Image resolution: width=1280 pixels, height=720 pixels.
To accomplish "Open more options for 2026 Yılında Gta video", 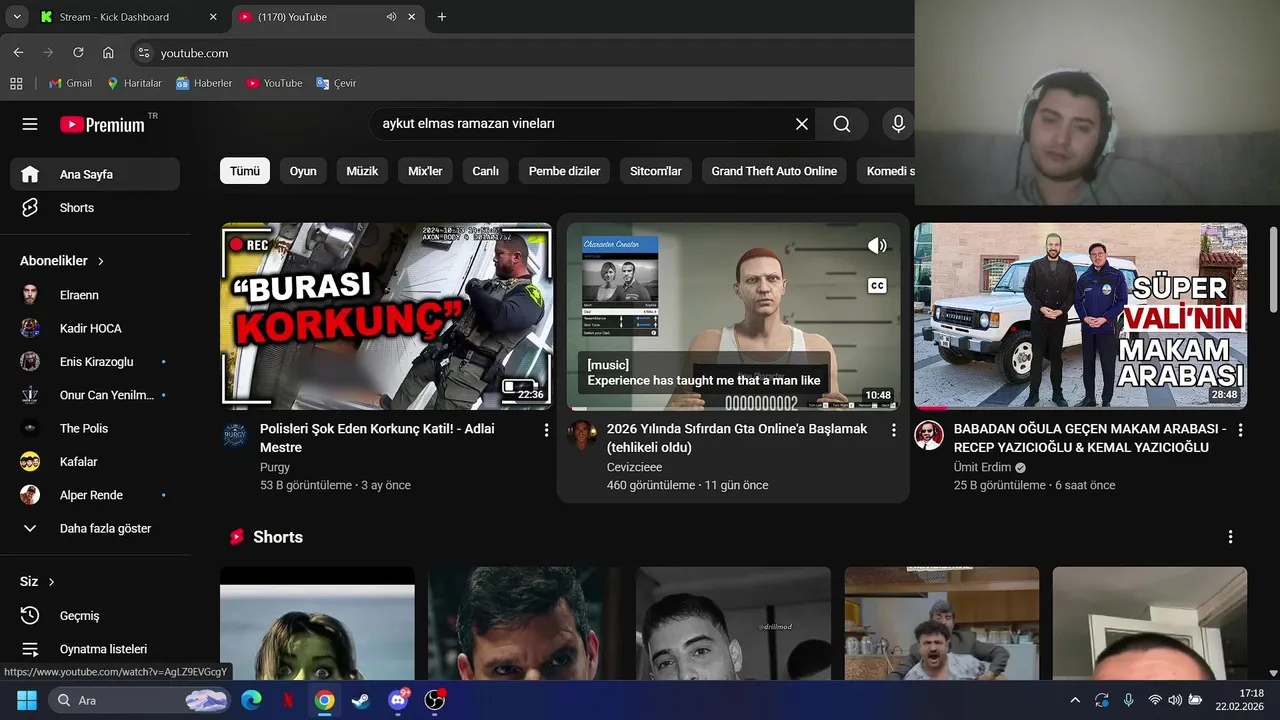I will pos(893,430).
